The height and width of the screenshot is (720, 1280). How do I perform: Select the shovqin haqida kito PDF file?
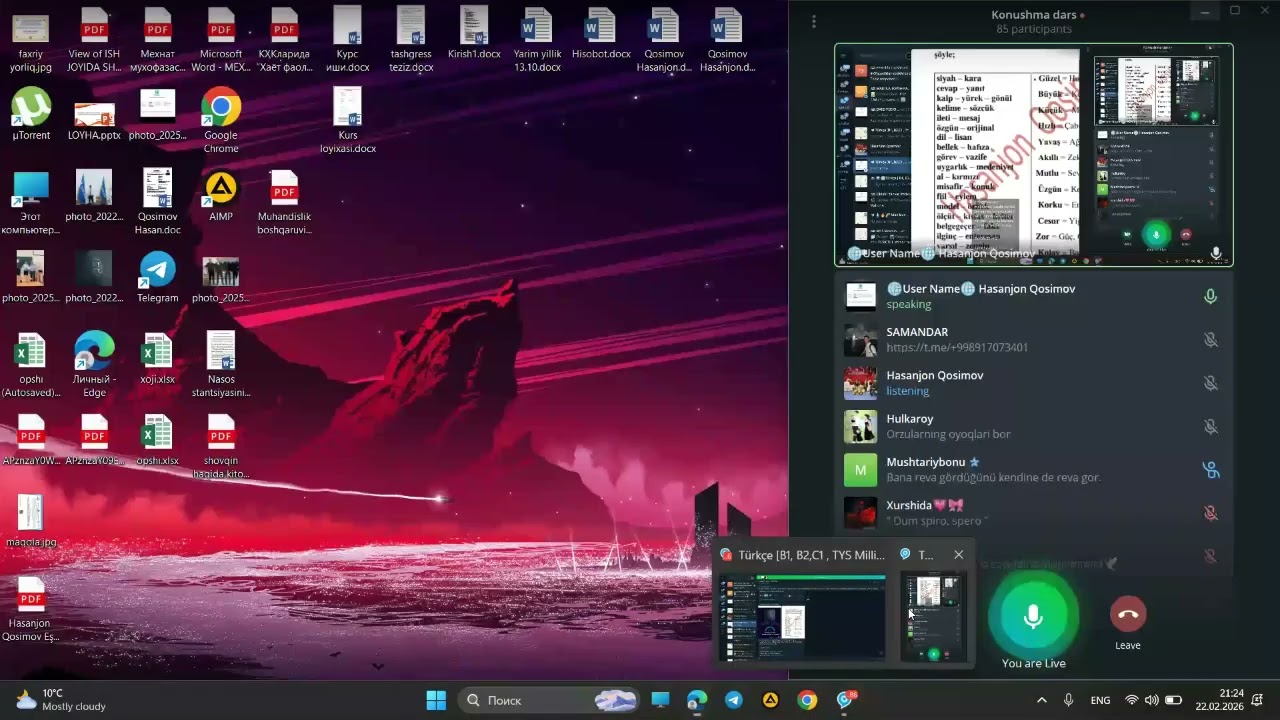[x=221, y=447]
